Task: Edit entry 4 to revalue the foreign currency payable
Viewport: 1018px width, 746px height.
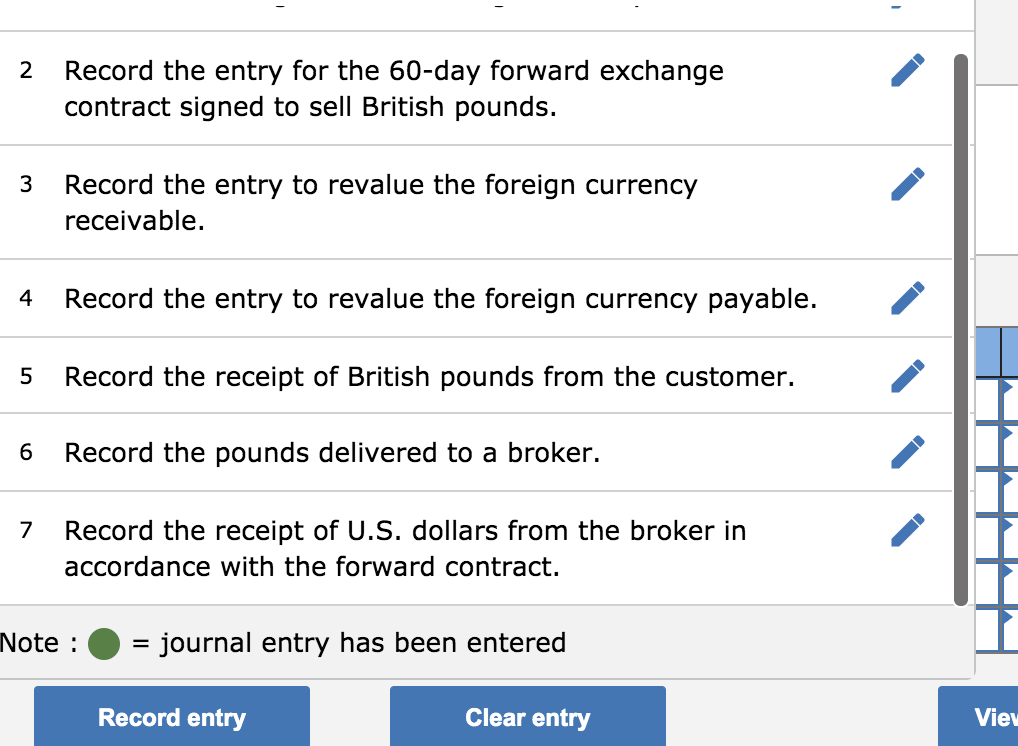Action: click(906, 297)
